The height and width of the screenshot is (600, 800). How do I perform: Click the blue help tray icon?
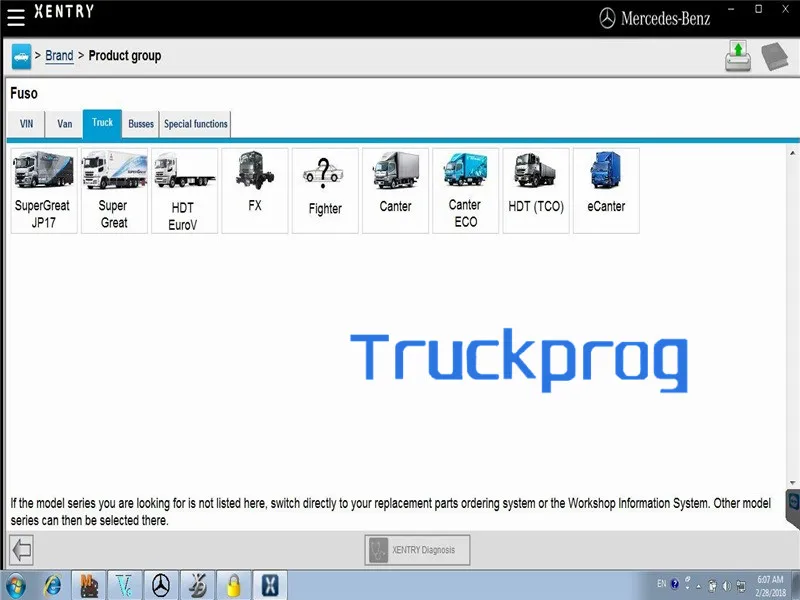(674, 584)
